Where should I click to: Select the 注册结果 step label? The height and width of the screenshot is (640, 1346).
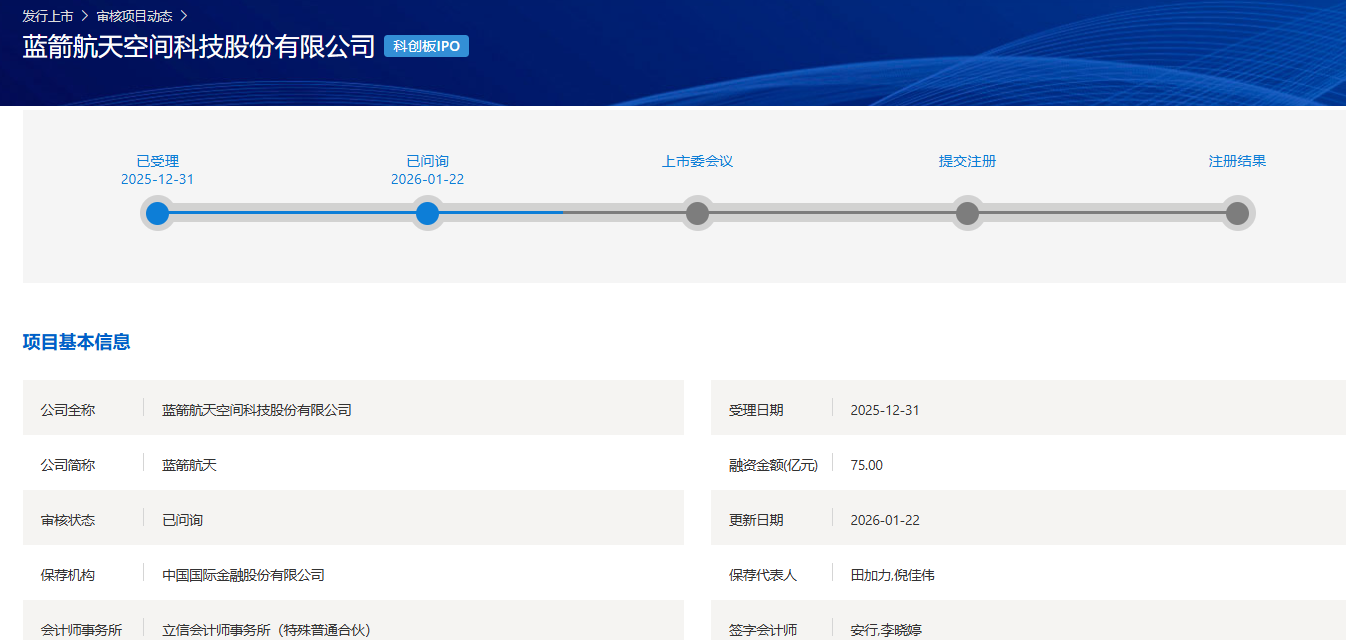tap(1237, 161)
